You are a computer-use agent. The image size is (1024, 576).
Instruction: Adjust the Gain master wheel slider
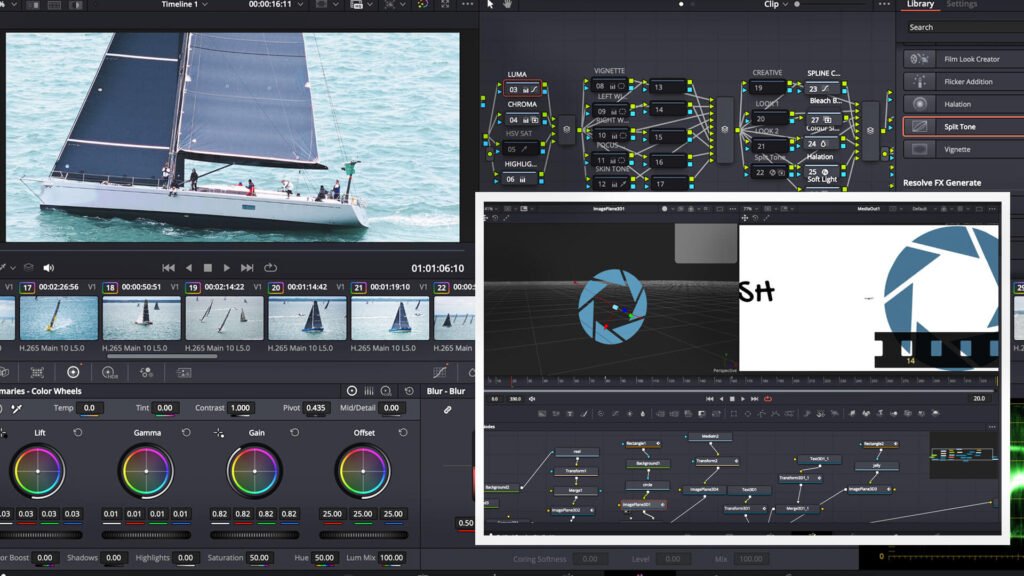[255, 536]
